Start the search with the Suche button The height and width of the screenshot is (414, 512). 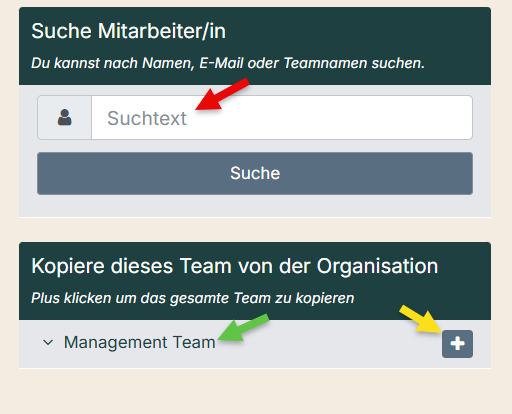[x=255, y=173]
